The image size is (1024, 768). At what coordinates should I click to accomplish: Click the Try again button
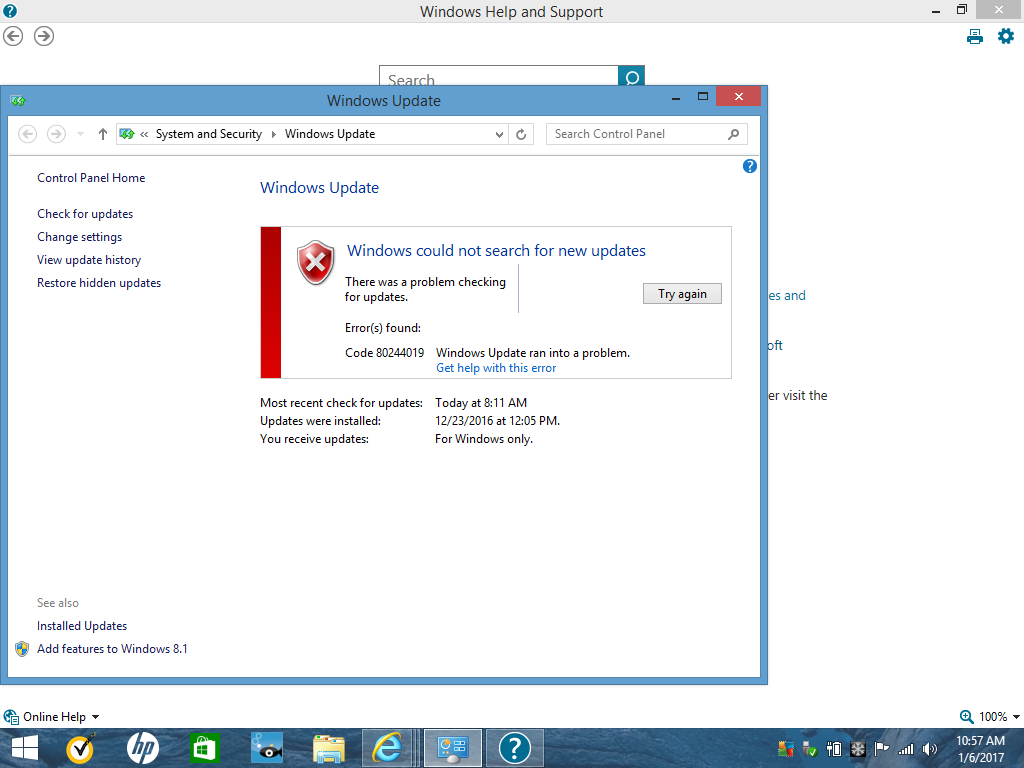coord(682,294)
